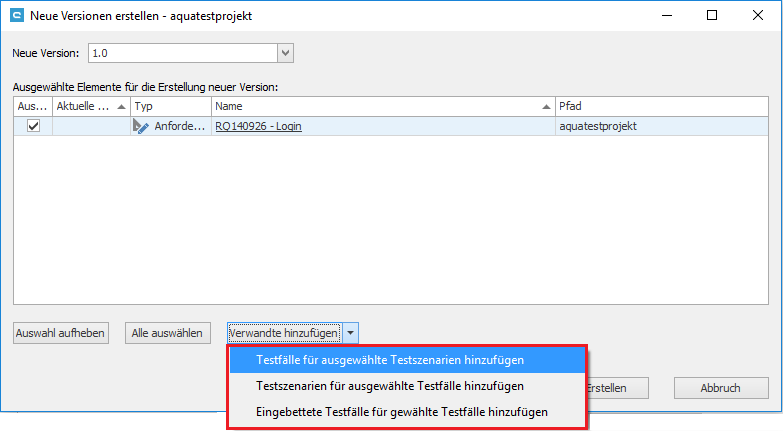Close the dialog with the X button
This screenshot has width=783, height=431.
pyautogui.click(x=757, y=16)
